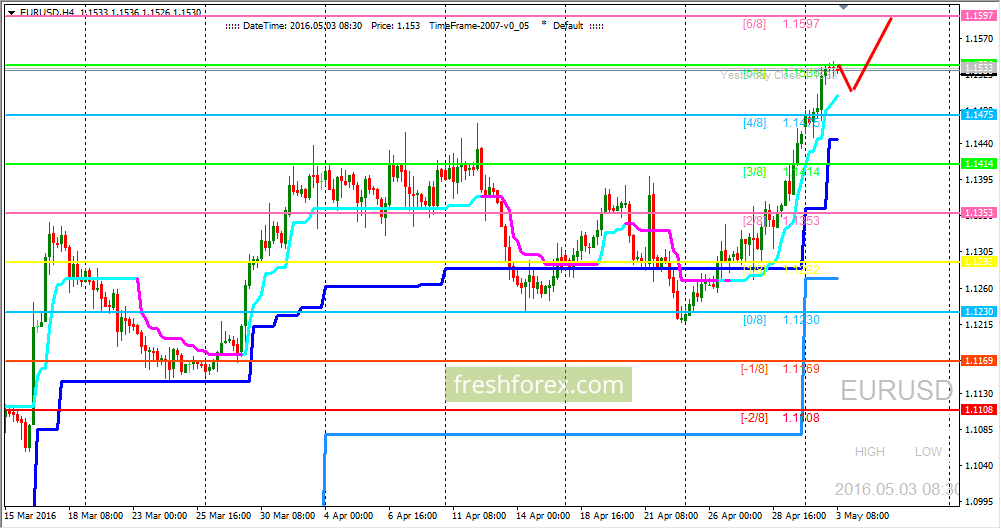
Task: Click the 1.1414 green price tag
Action: pyautogui.click(x=979, y=163)
